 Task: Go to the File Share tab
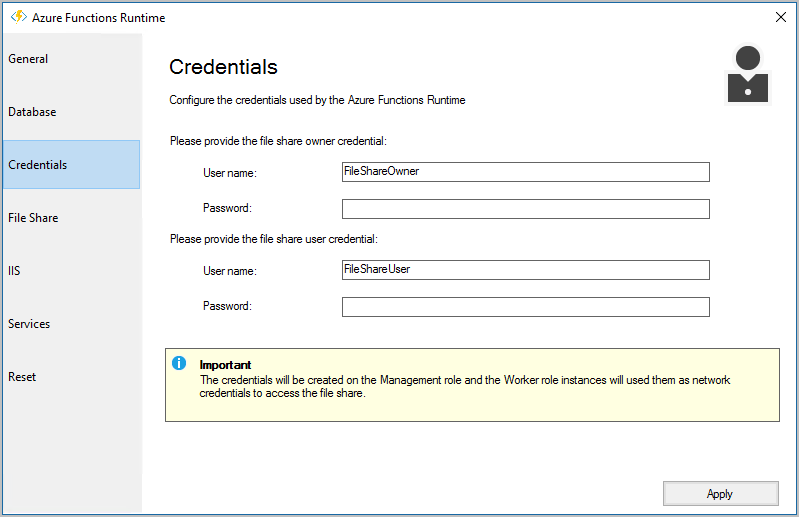(71, 217)
